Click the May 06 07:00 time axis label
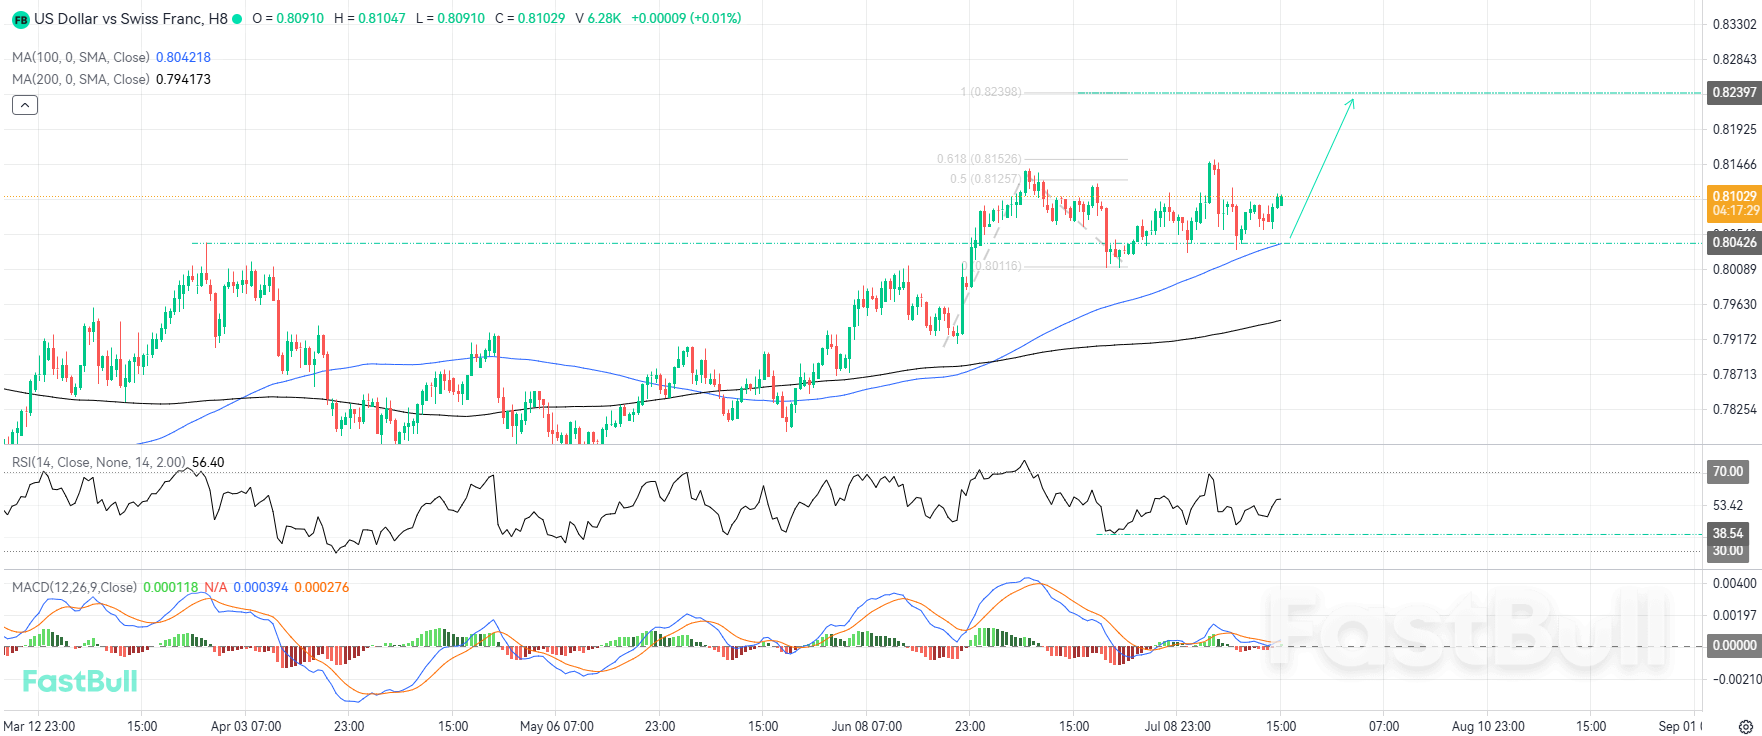1762x736 pixels. pos(556,726)
